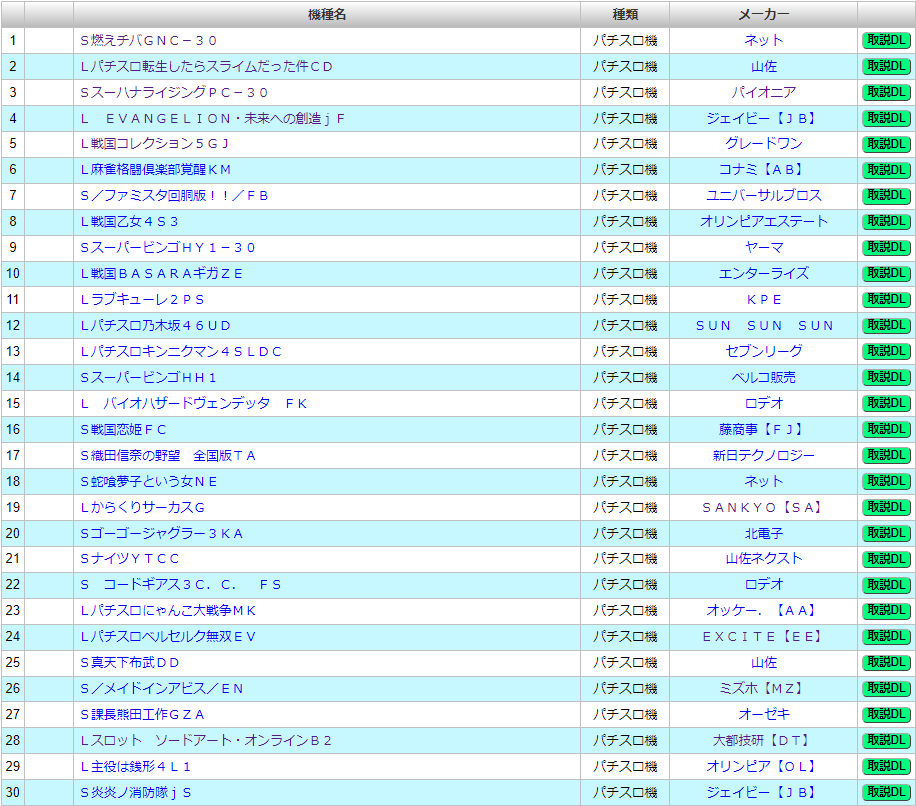Open maker link 北電子
This screenshot has width=916, height=806.
click(x=764, y=534)
